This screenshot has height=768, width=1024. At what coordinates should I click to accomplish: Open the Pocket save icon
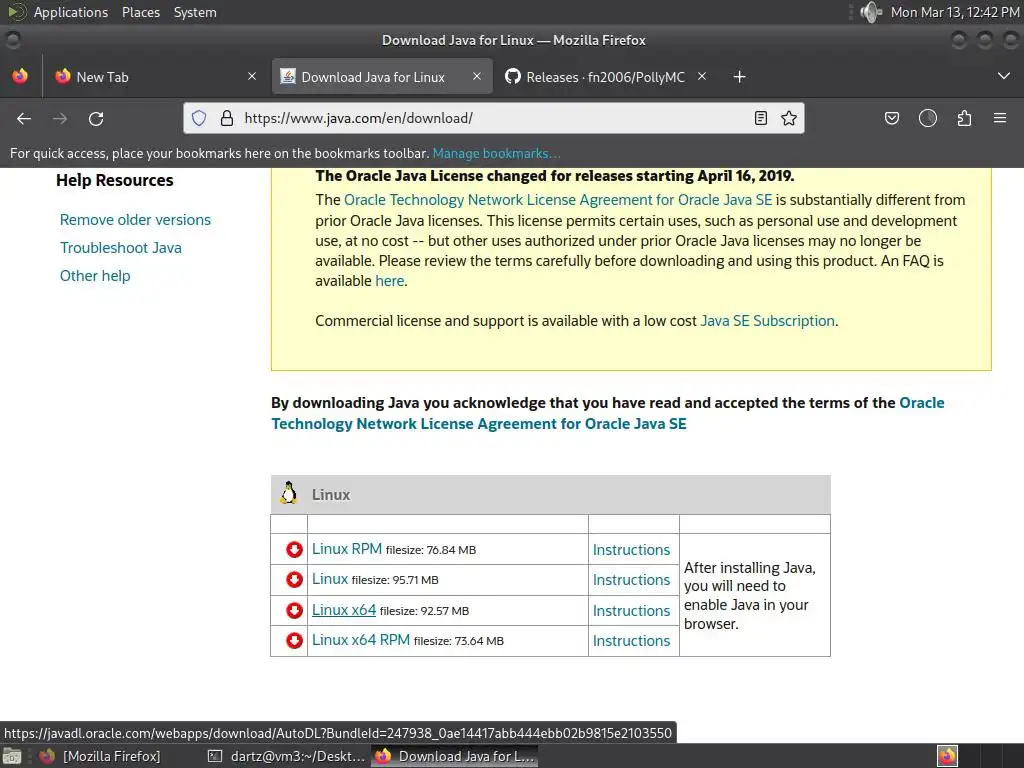891,118
